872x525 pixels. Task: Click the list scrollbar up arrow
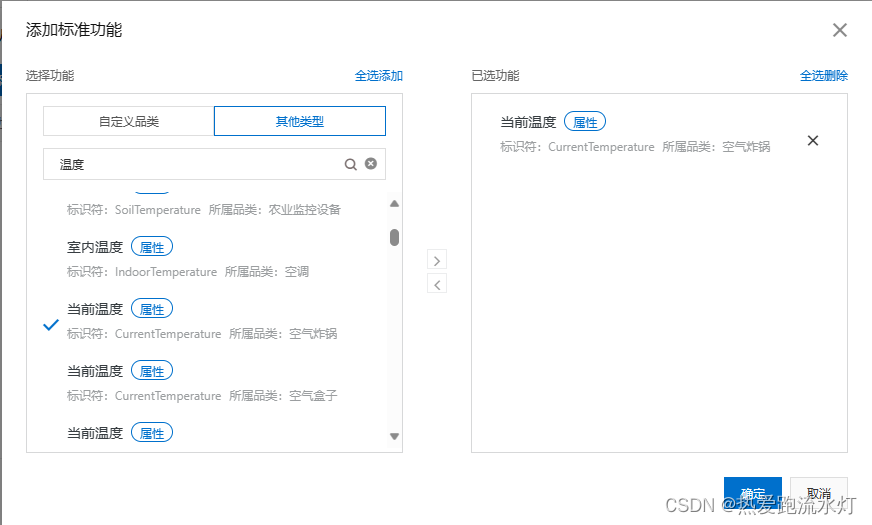coord(394,204)
